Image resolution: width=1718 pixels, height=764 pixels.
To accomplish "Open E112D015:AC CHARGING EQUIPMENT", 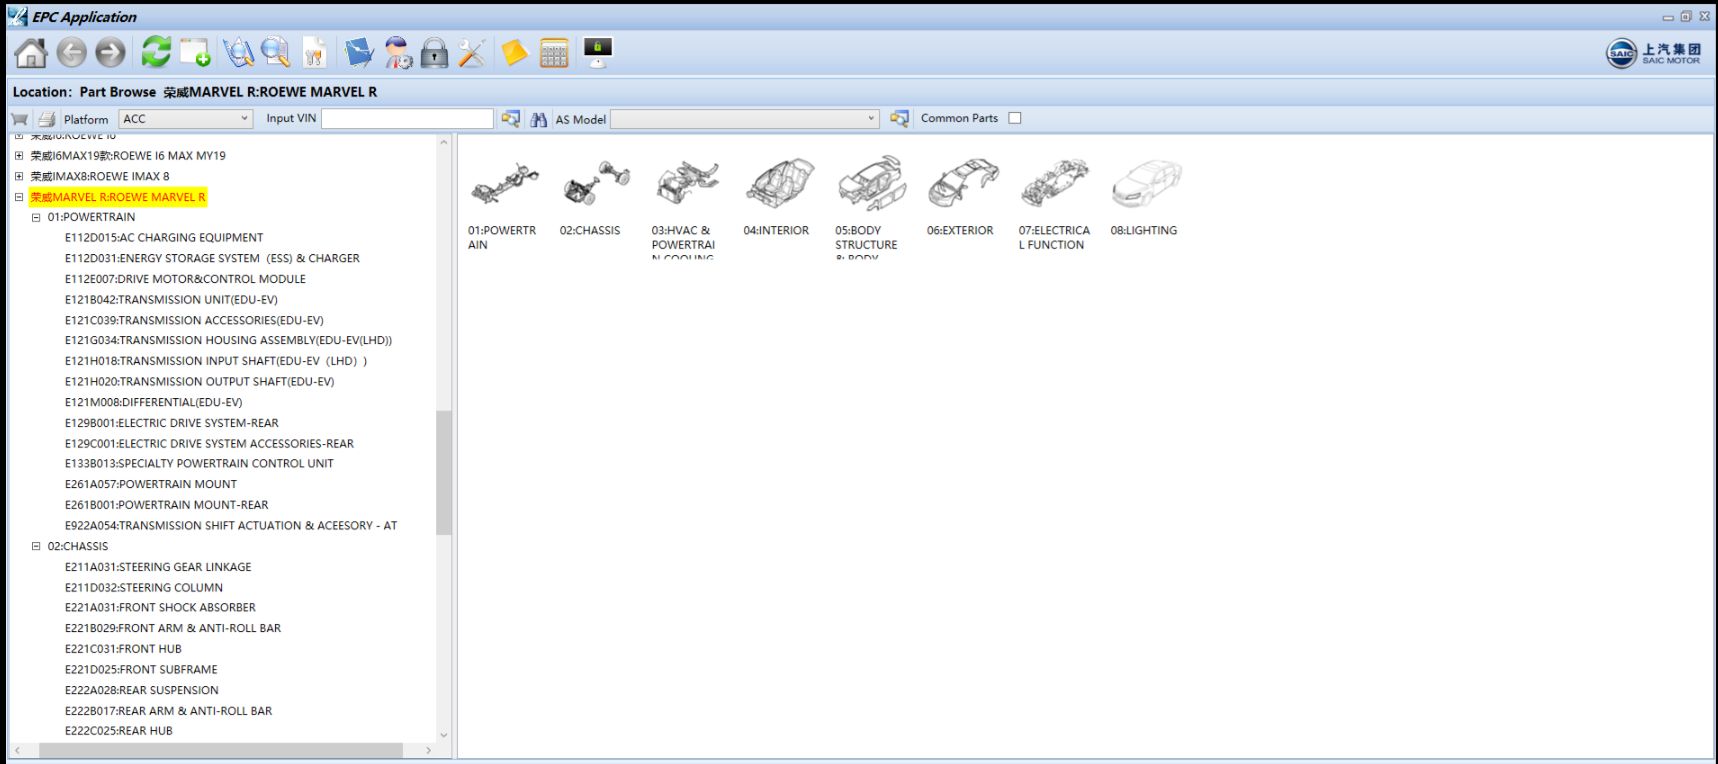I will coord(164,238).
